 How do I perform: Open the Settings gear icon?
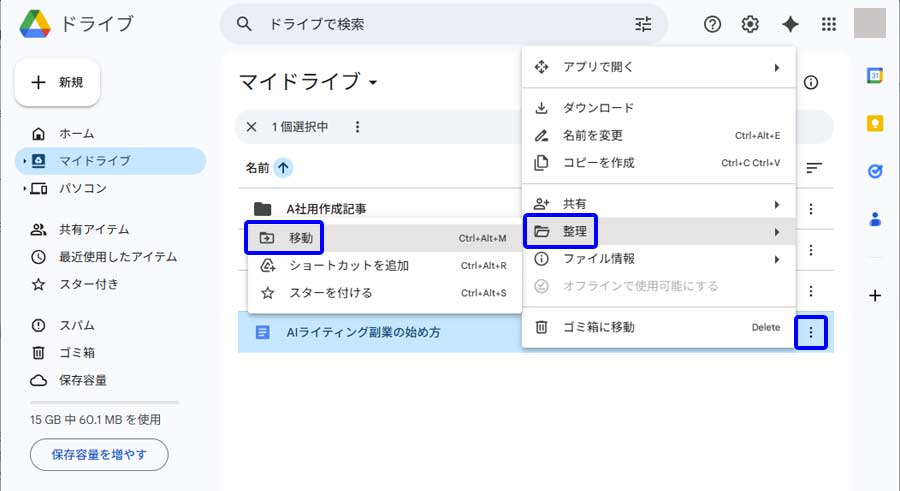coord(750,25)
